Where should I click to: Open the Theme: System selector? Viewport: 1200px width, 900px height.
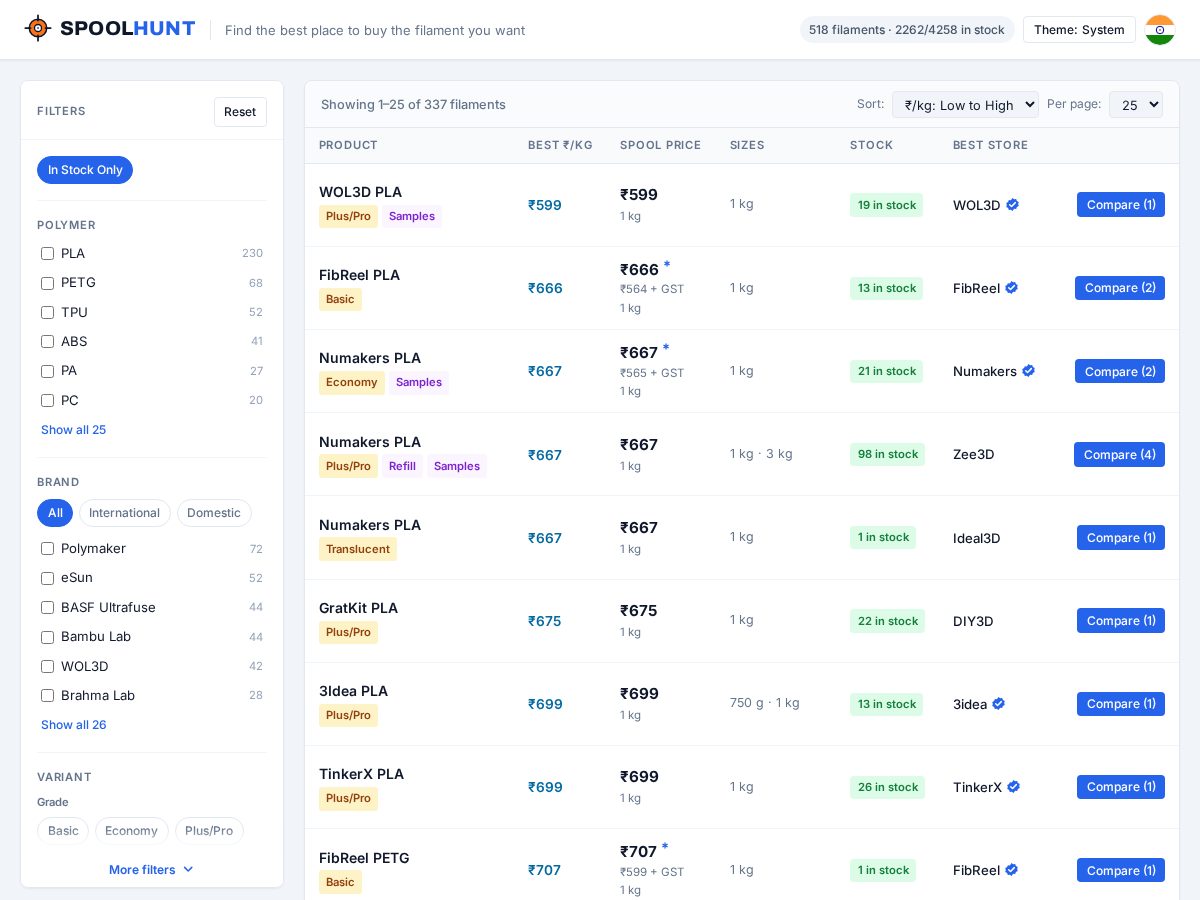point(1079,30)
